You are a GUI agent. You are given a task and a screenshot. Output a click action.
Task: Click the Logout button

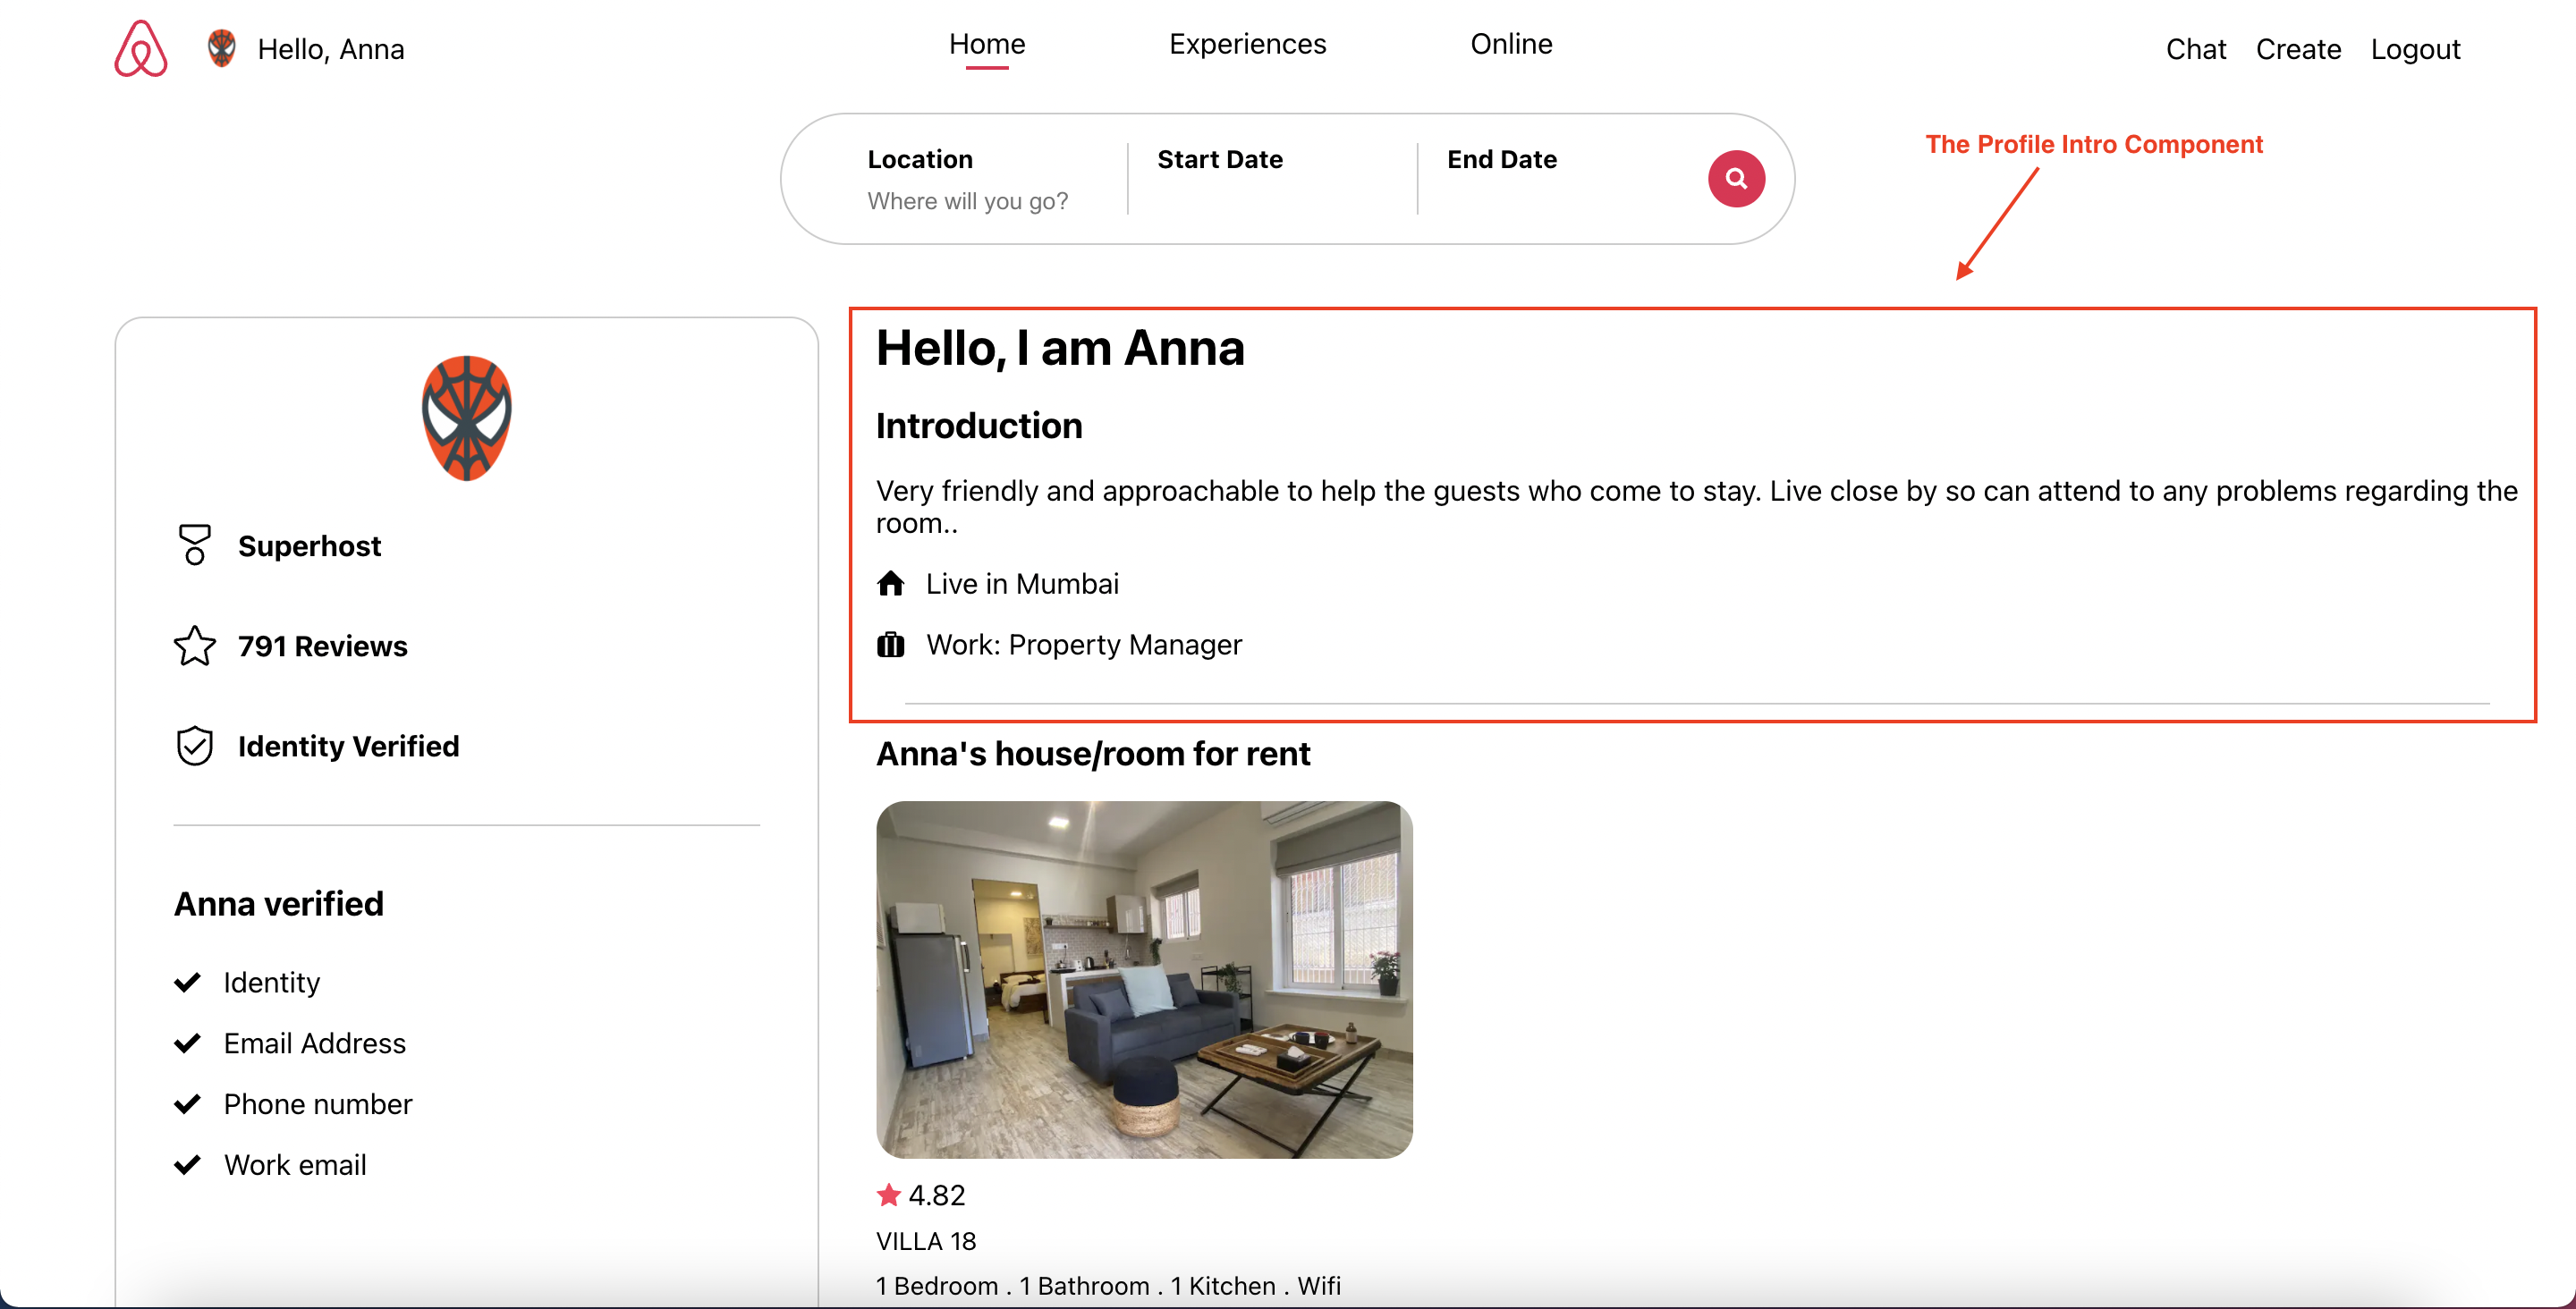(2414, 46)
